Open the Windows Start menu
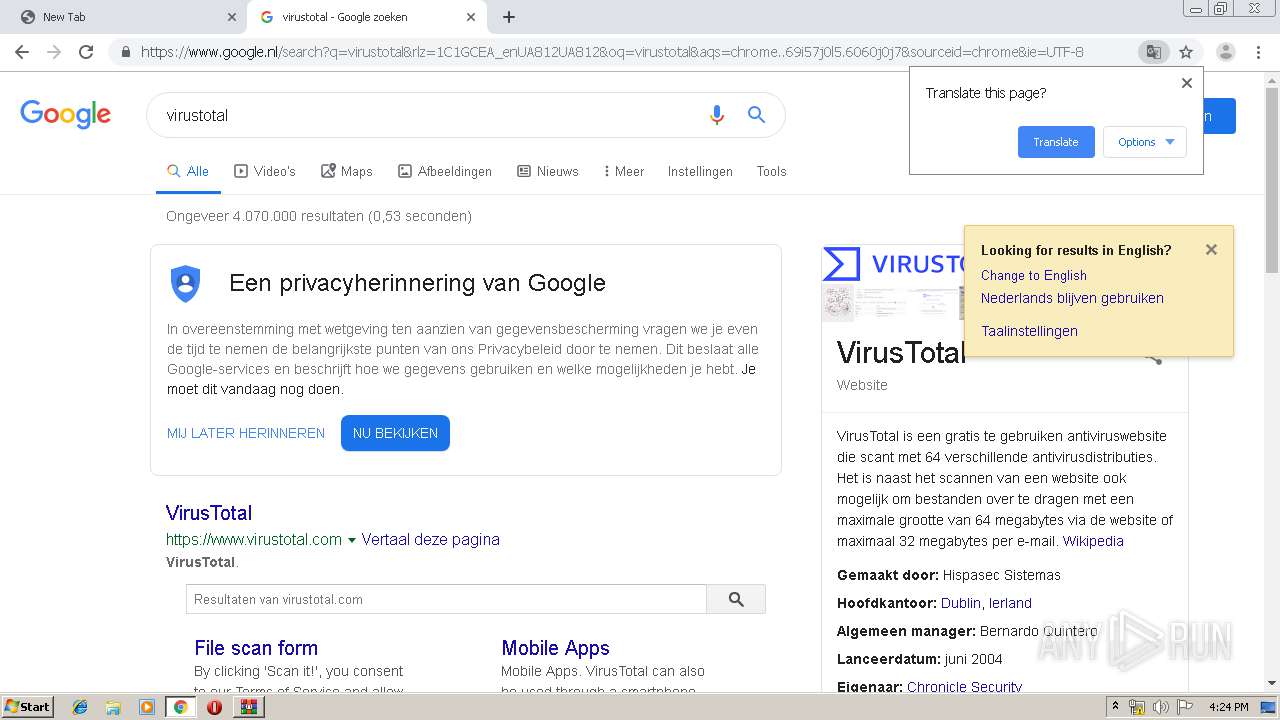The height and width of the screenshot is (720, 1280). coord(27,707)
